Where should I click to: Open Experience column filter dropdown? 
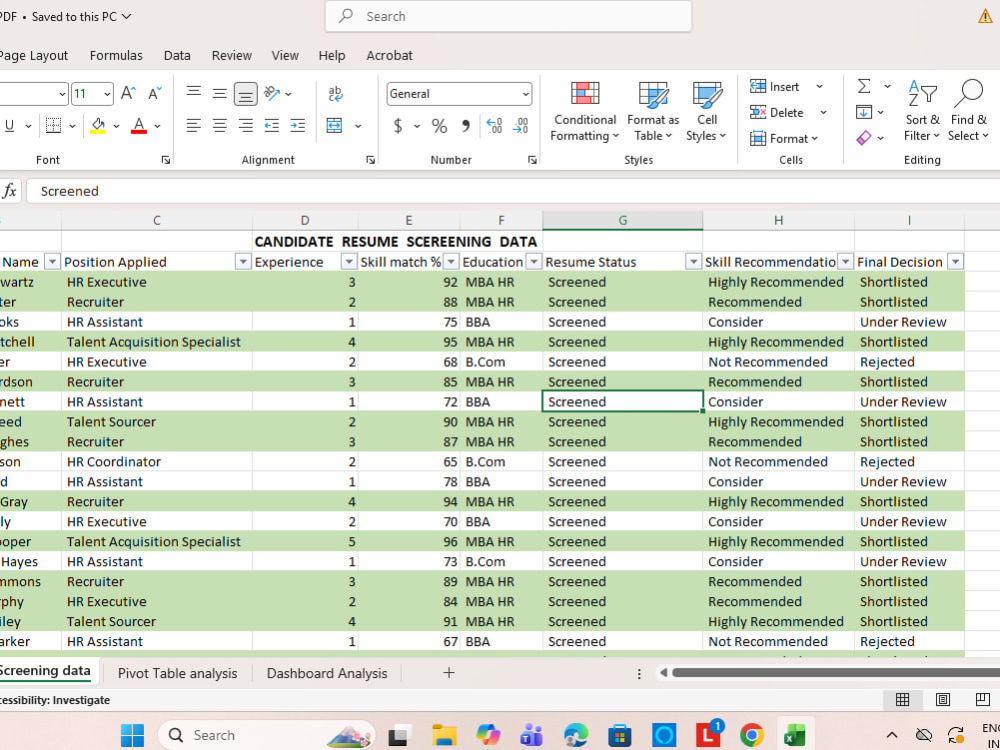(349, 262)
